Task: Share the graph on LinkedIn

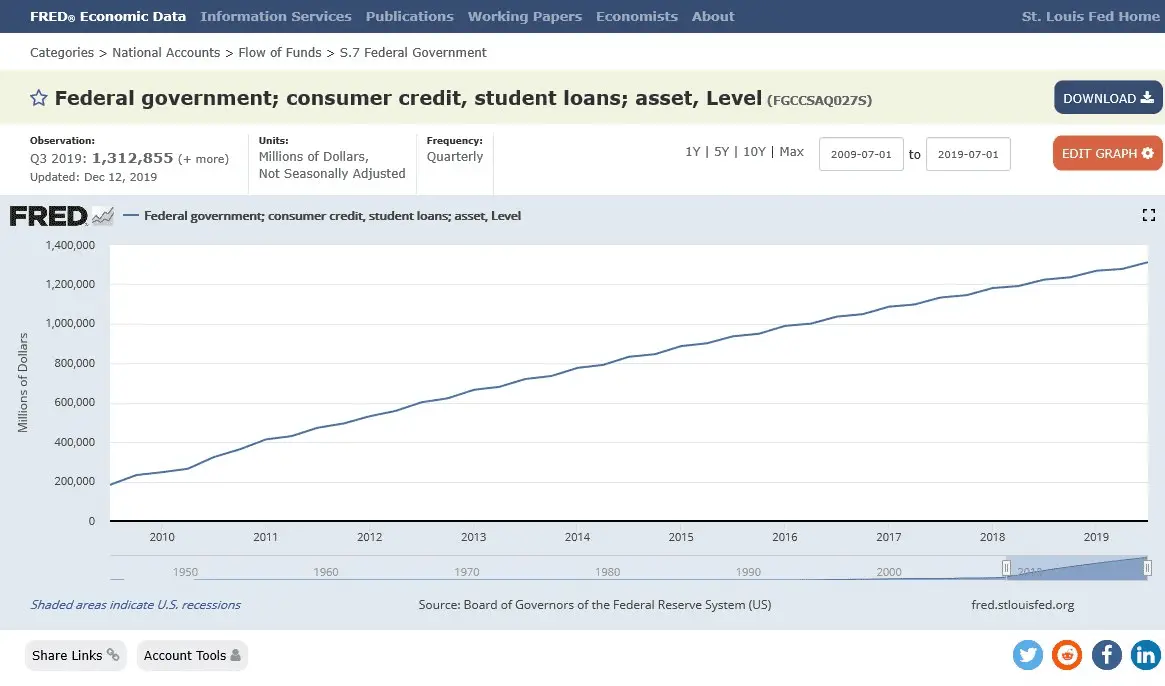Action: [1146, 655]
